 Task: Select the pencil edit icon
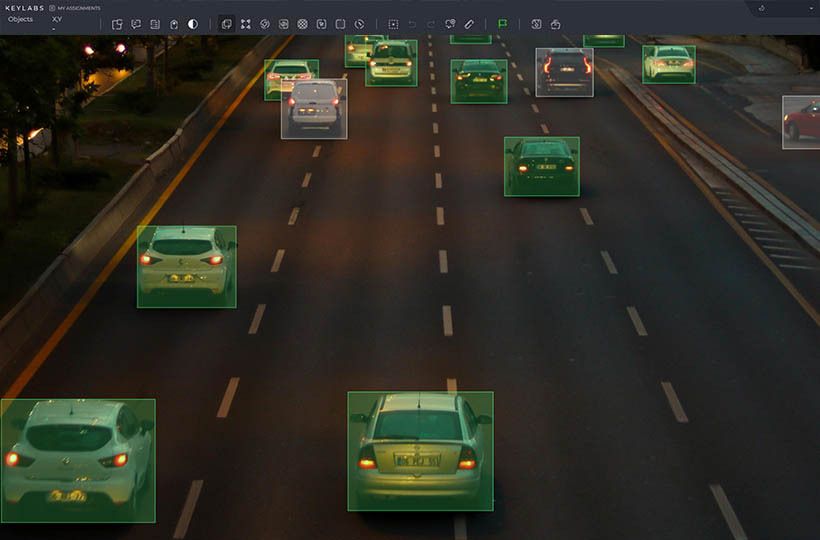(x=469, y=24)
